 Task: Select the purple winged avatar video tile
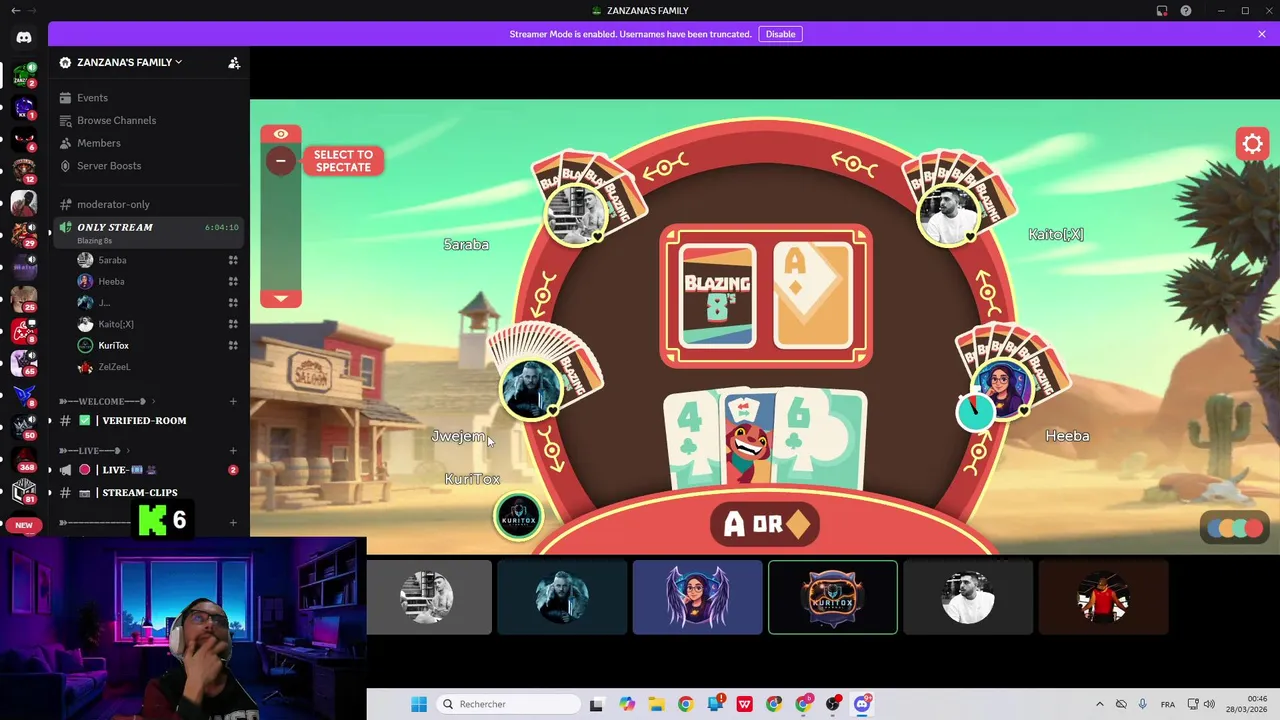coord(697,597)
